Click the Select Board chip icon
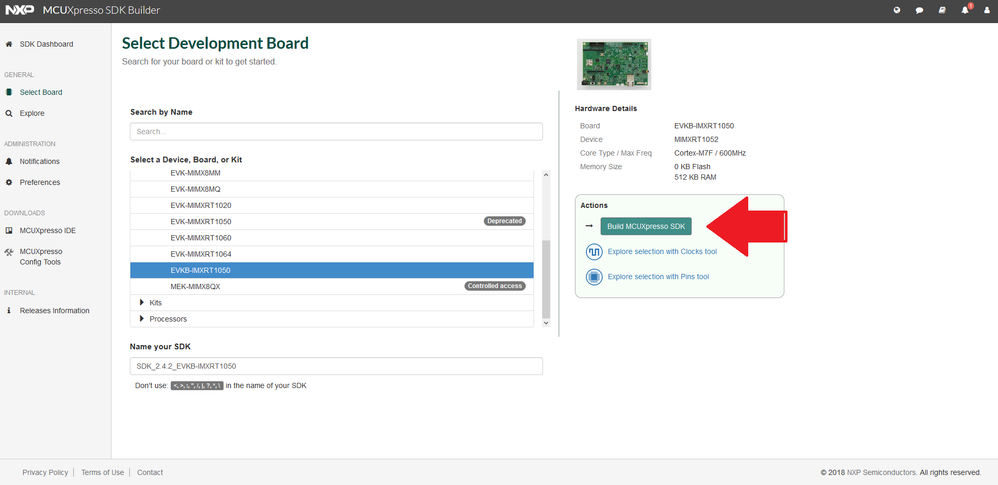Viewport: 998px width, 485px height. click(9, 92)
